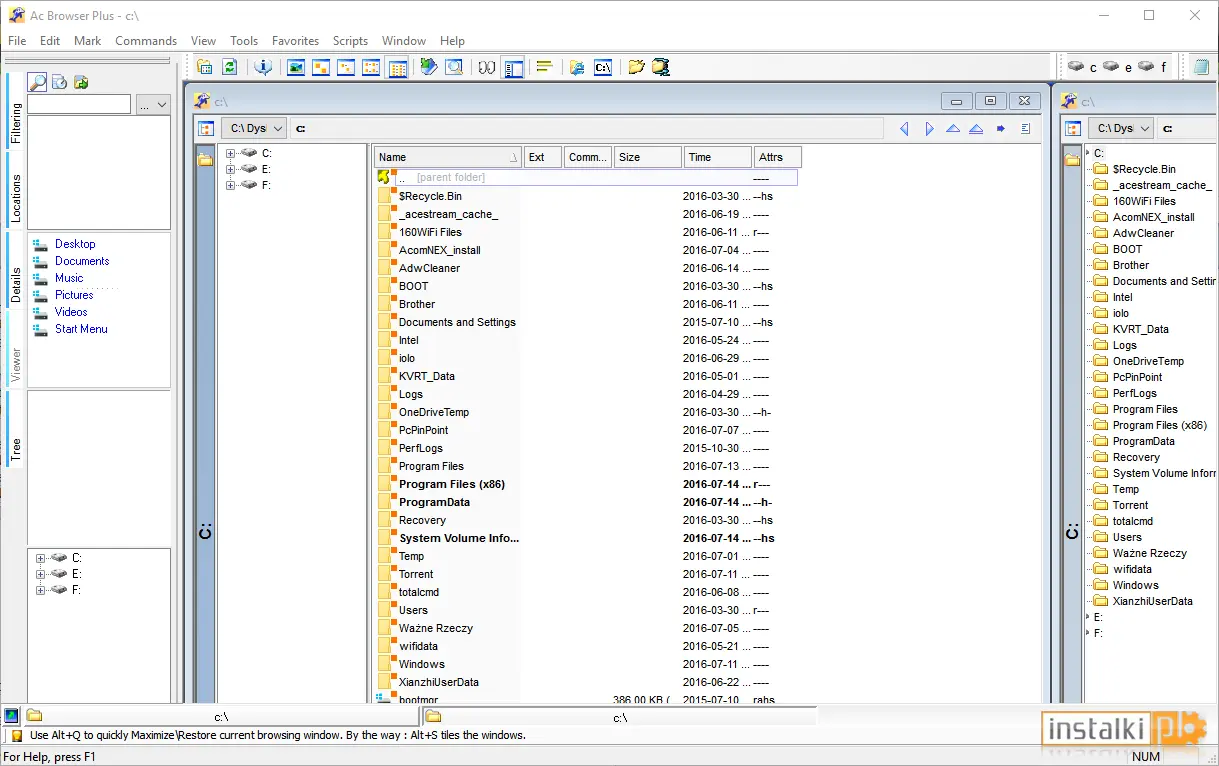Click the binoculars search icon
The width and height of the screenshot is (1219, 766).
pos(487,67)
